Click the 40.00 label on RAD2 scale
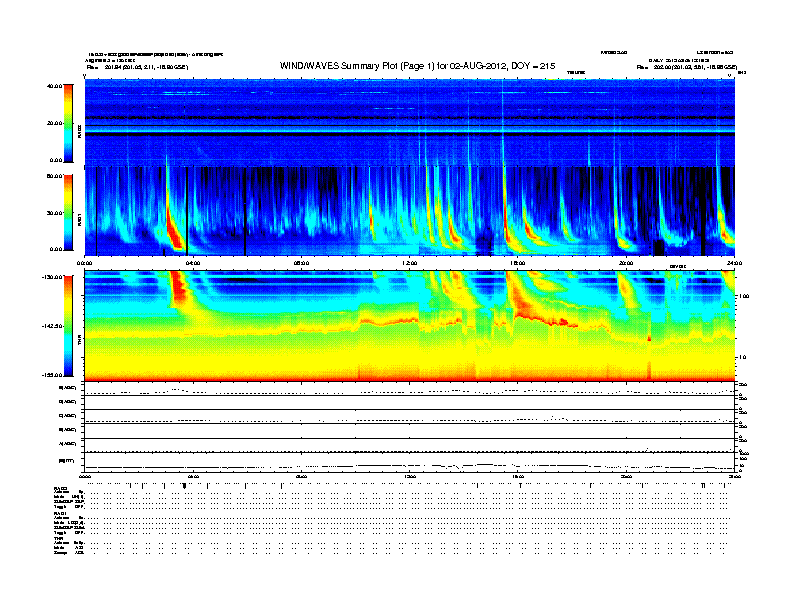The height and width of the screenshot is (612, 792). (54, 86)
